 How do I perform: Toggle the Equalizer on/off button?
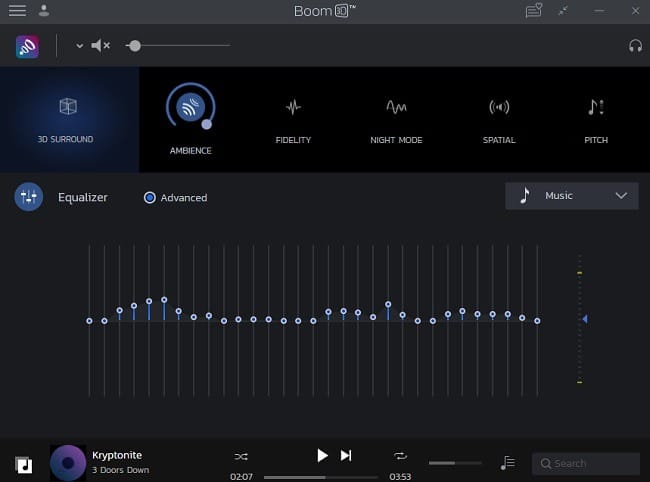point(29,197)
